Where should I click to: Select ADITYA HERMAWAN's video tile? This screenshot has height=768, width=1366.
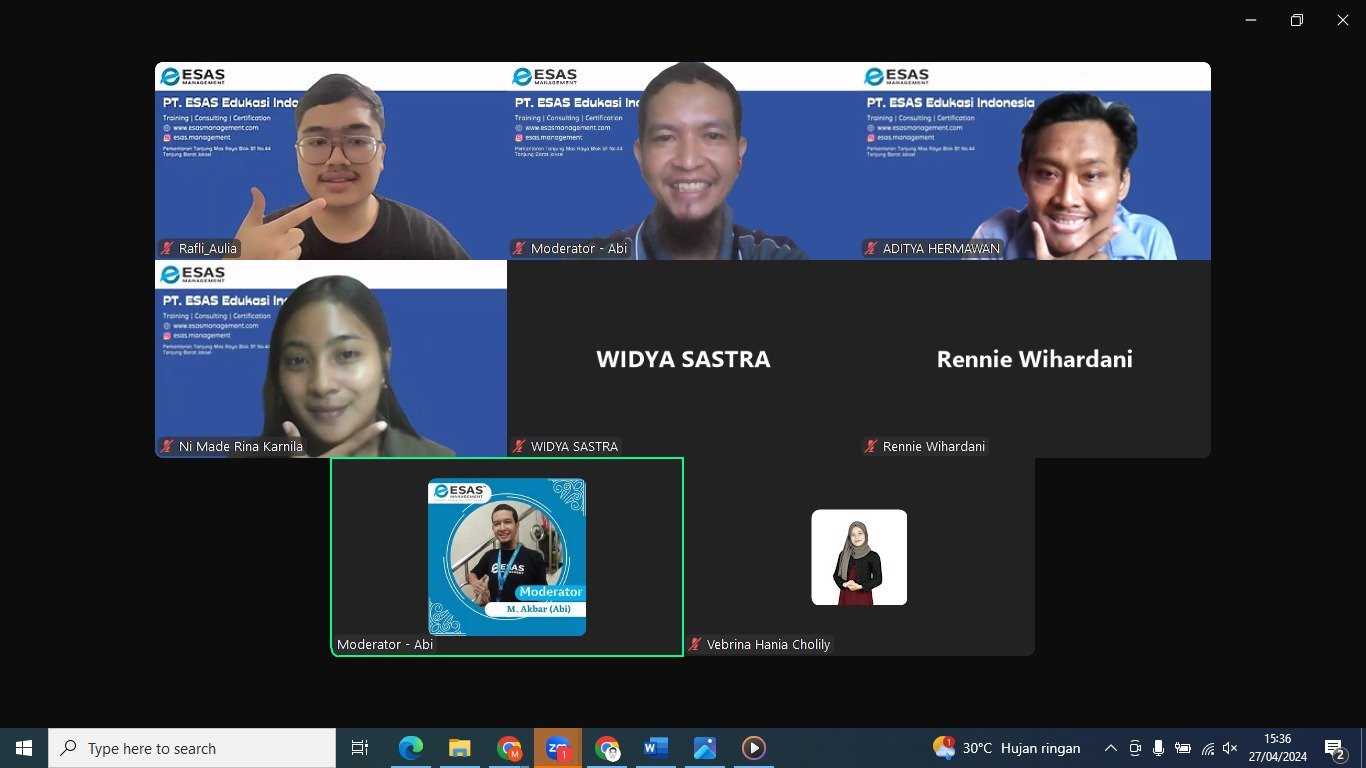[x=1035, y=161]
